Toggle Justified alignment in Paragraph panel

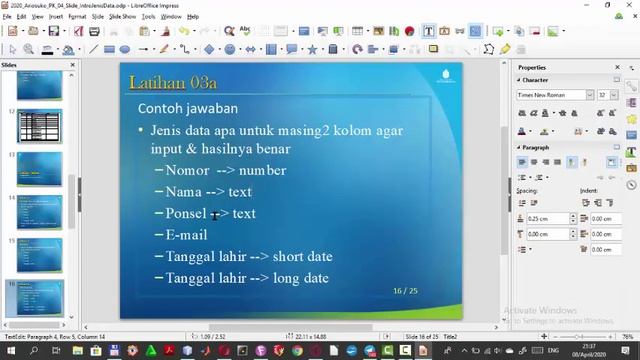pos(558,162)
